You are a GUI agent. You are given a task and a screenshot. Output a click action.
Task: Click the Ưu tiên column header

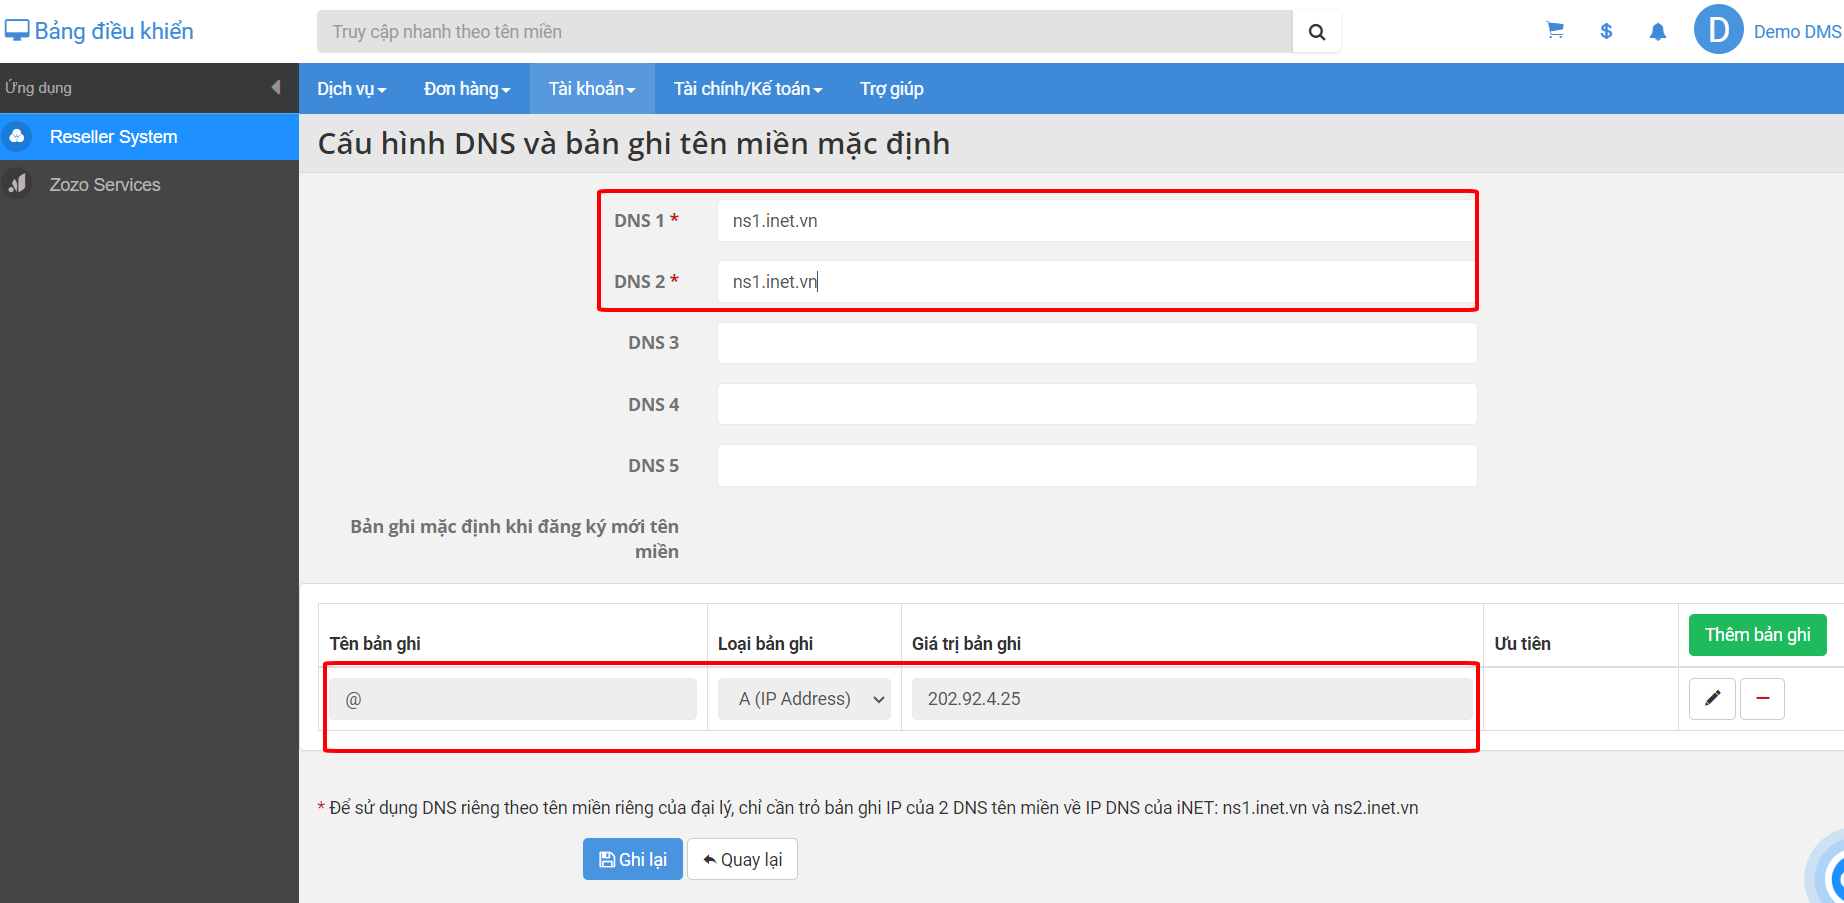pos(1522,643)
